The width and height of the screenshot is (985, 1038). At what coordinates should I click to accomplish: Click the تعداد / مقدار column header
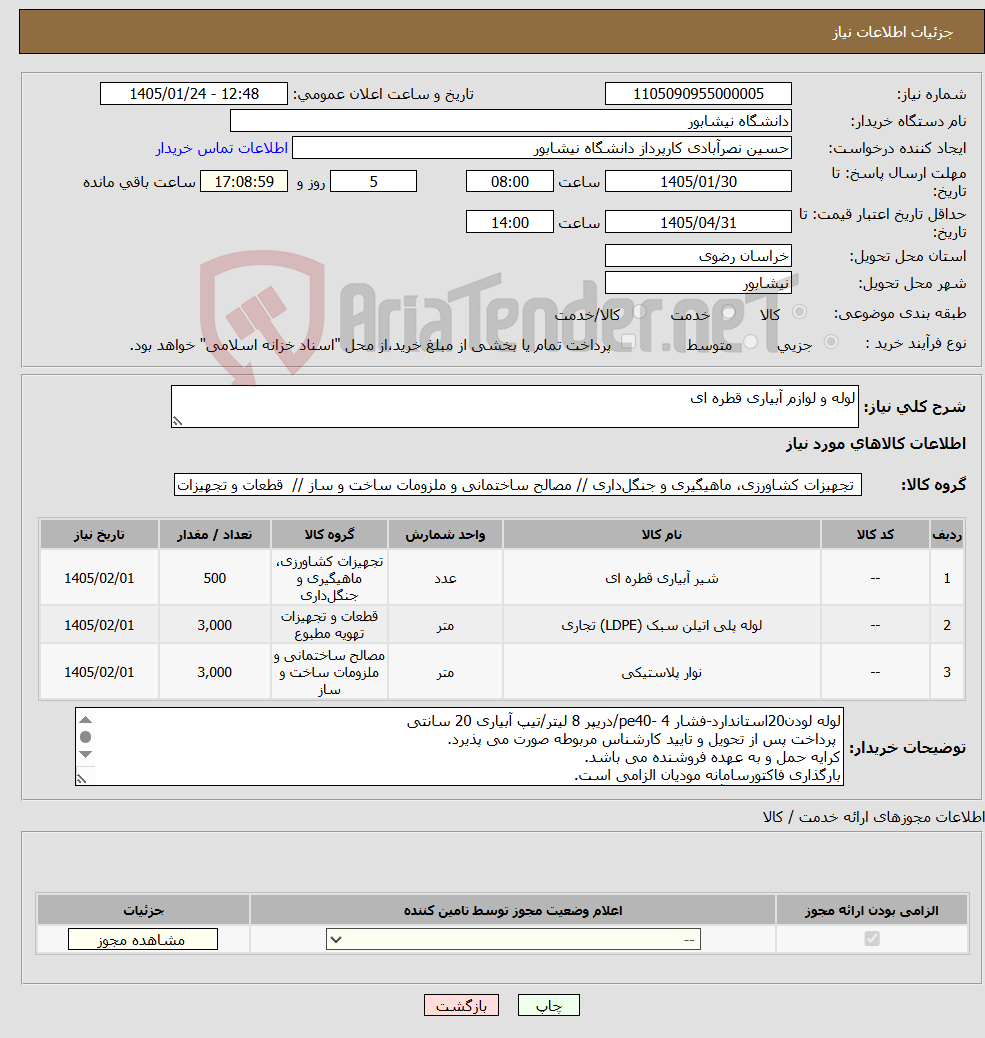click(x=214, y=534)
